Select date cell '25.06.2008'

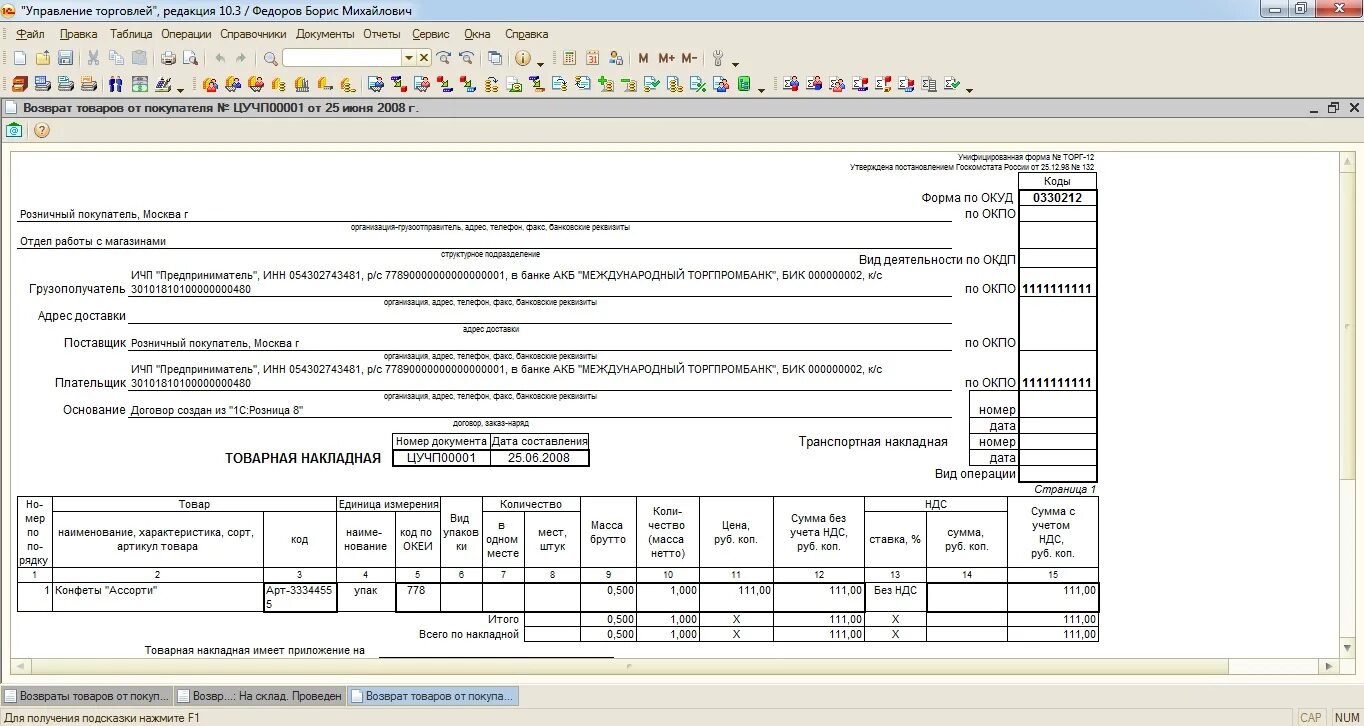click(x=539, y=457)
